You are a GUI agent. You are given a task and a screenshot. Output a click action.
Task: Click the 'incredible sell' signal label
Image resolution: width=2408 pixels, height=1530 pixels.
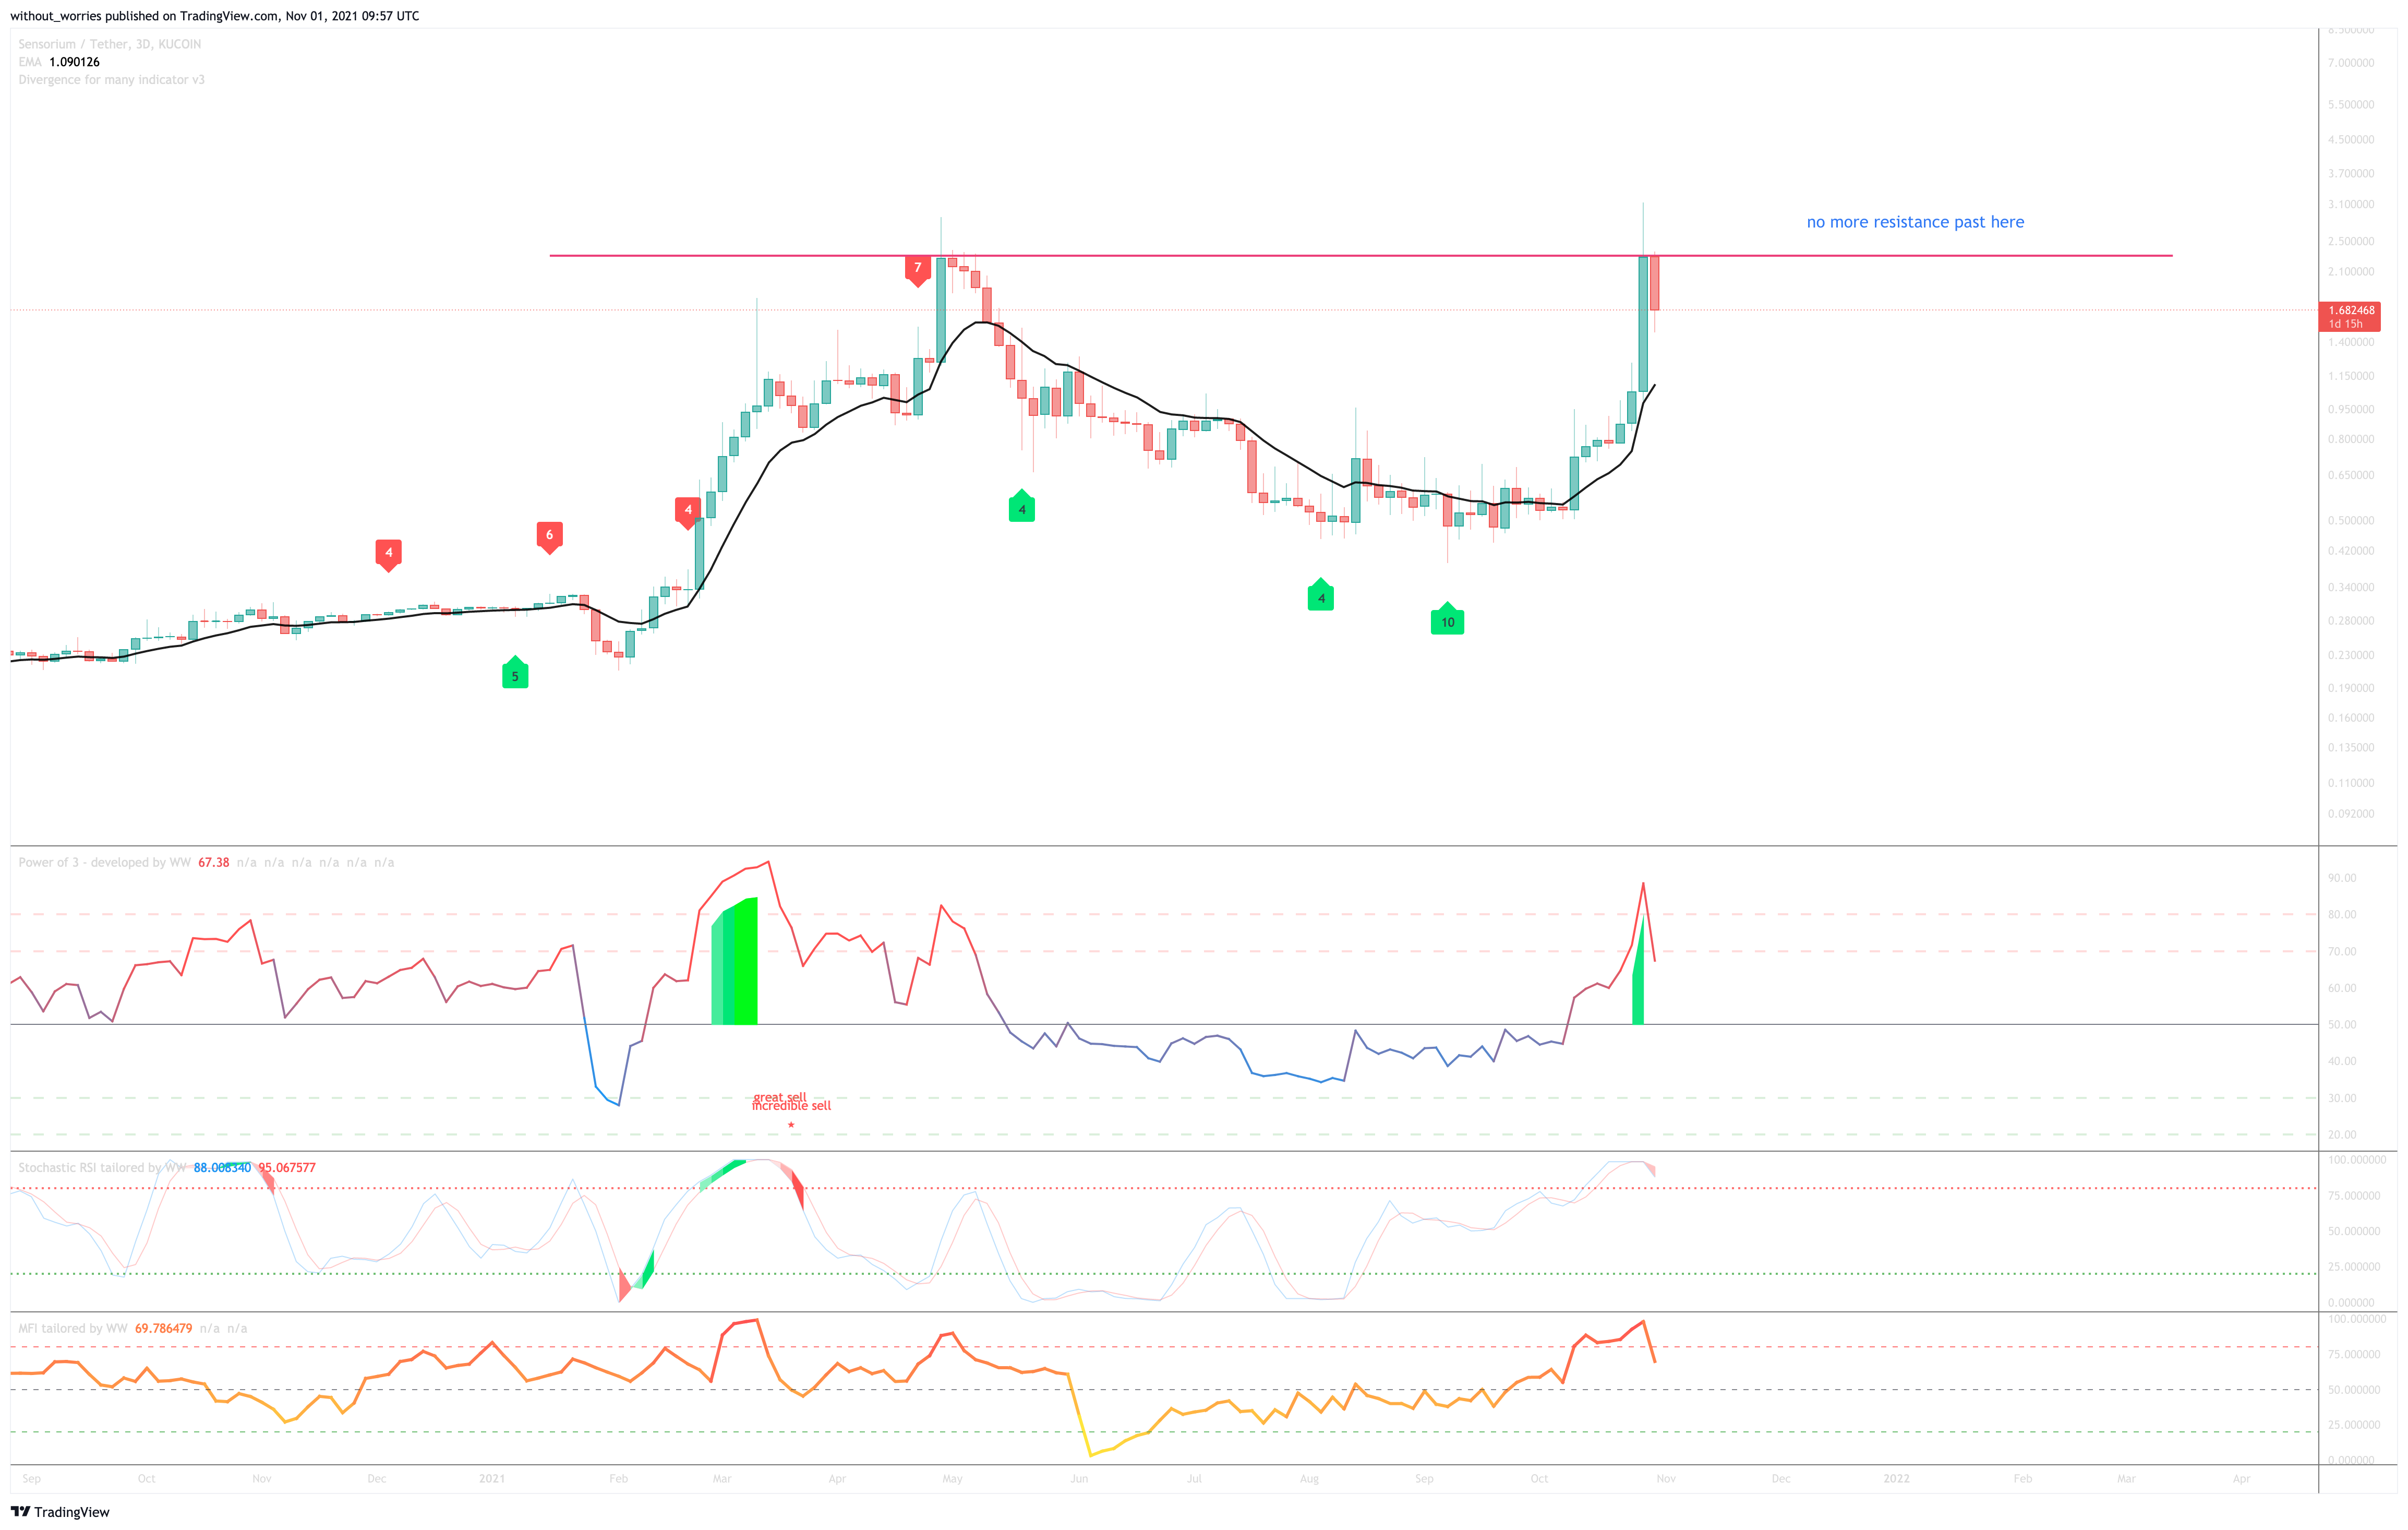click(x=791, y=1106)
